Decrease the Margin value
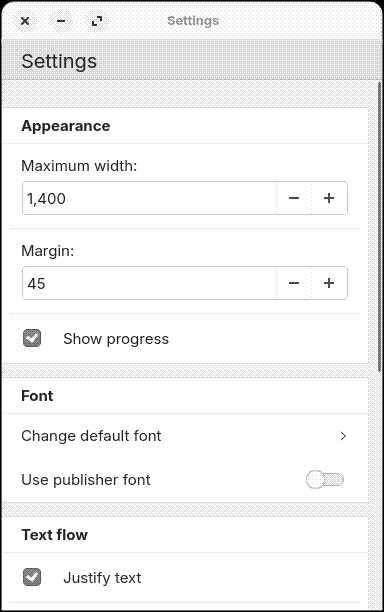384x612 pixels. [294, 283]
